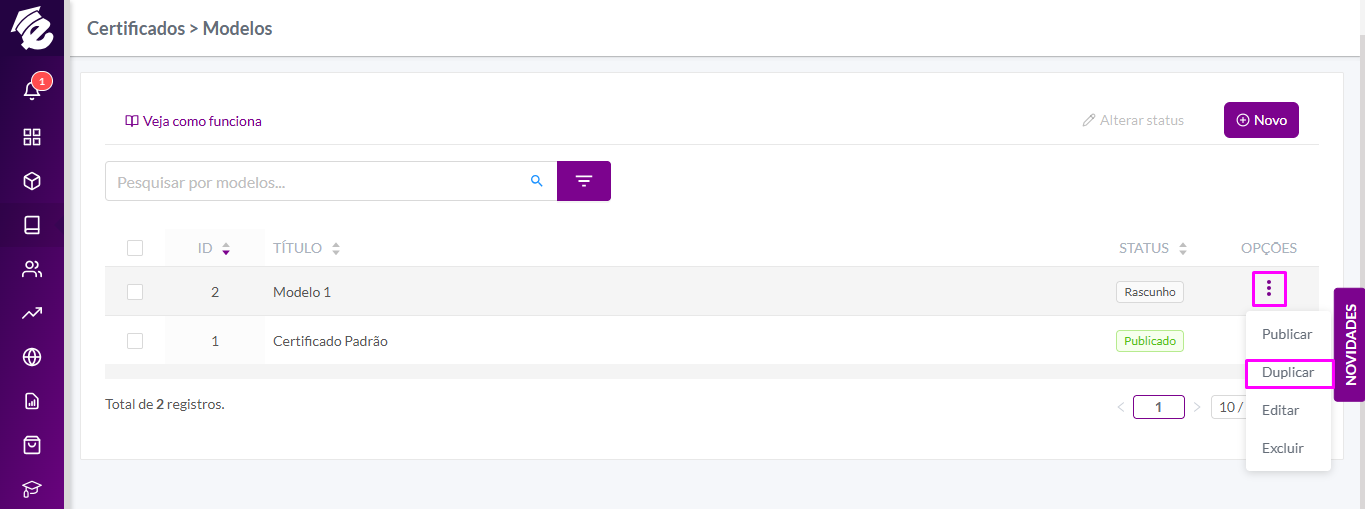Open the users icon in sidebar
1365x509 pixels.
pyautogui.click(x=32, y=269)
